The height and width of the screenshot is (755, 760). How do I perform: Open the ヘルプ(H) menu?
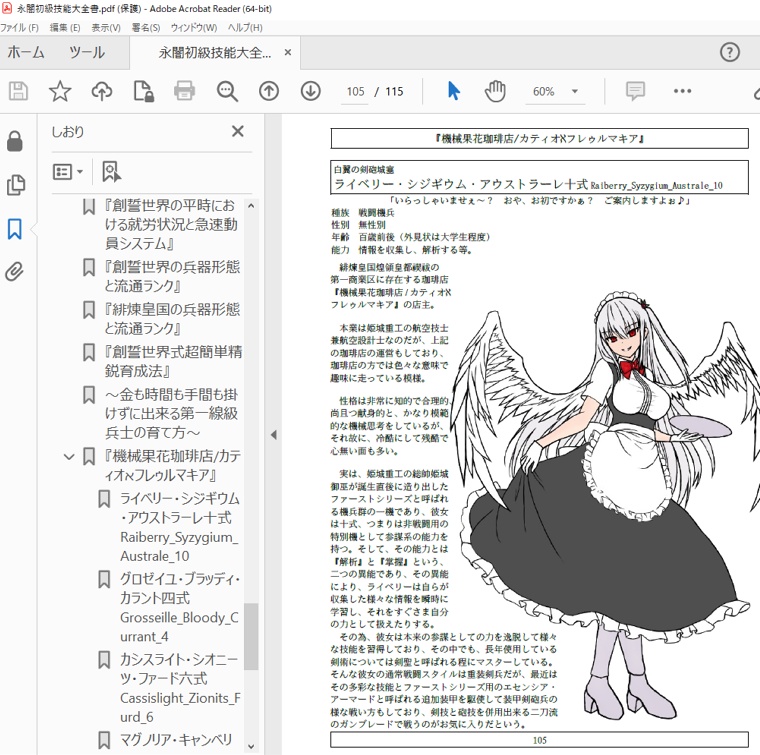(x=245, y=28)
